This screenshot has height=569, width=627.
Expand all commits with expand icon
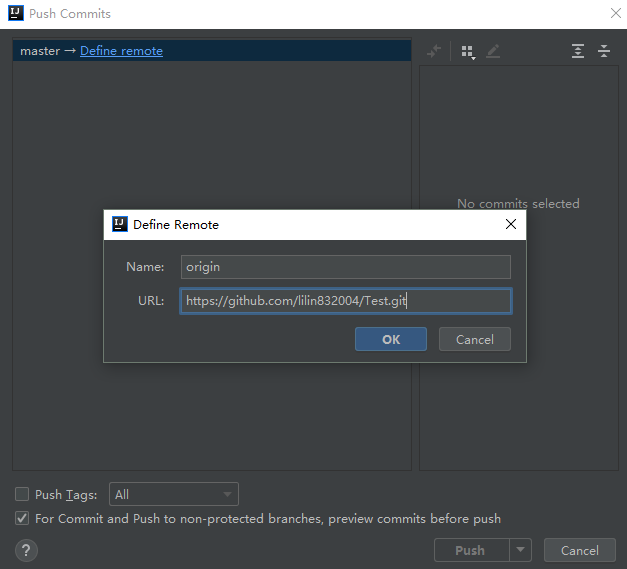pos(578,51)
